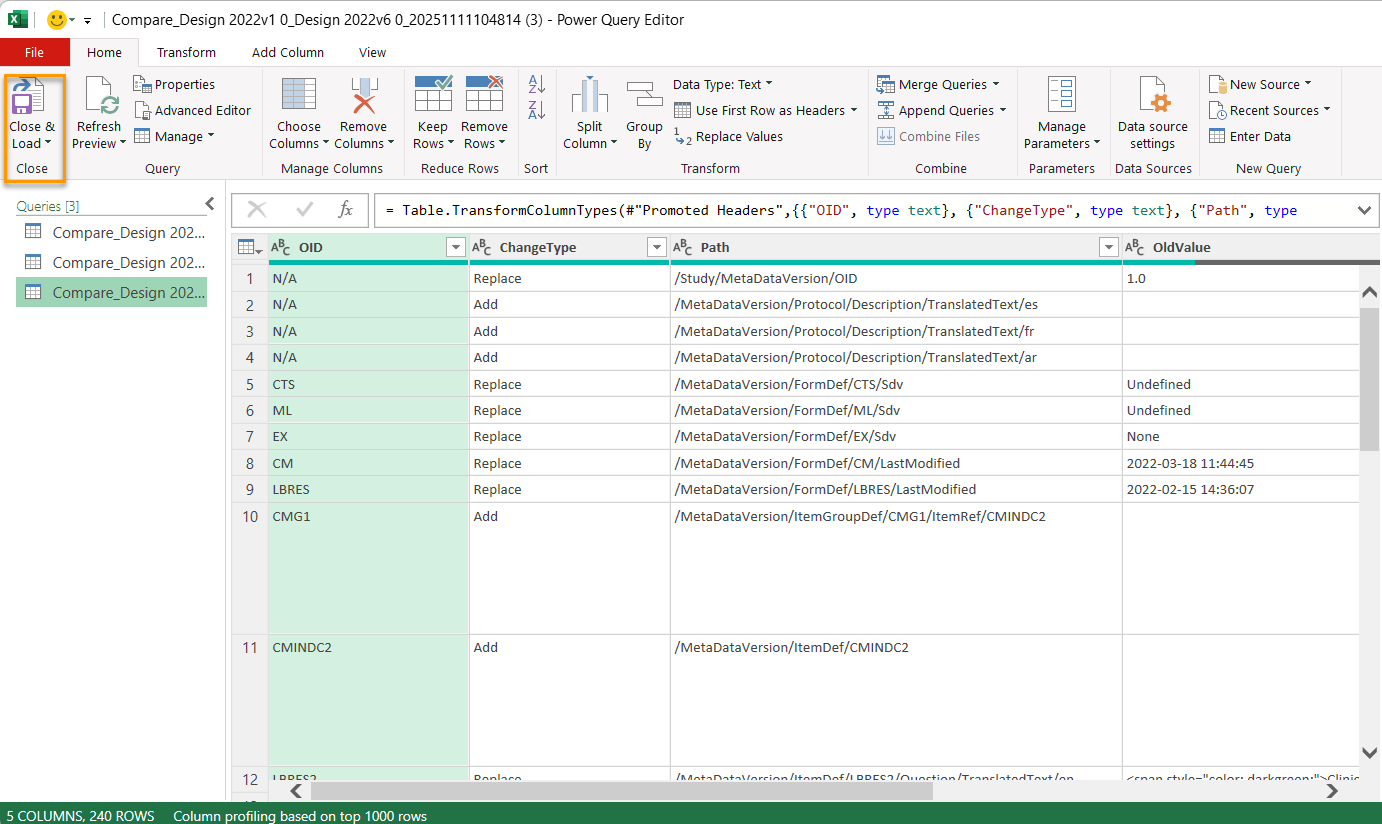Screen dimensions: 1382x824
Task: Collapse the Queries pane
Action: pyautogui.click(x=209, y=204)
